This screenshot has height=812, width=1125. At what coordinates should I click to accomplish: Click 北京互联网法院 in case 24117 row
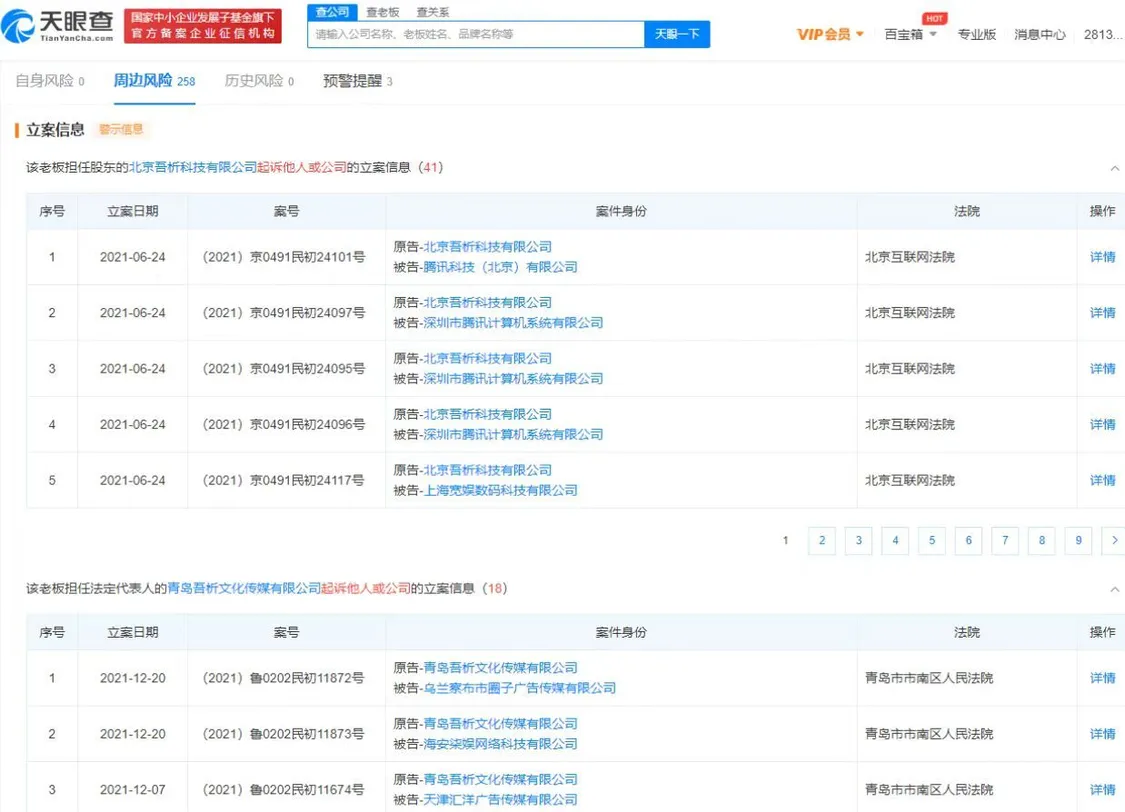(910, 481)
